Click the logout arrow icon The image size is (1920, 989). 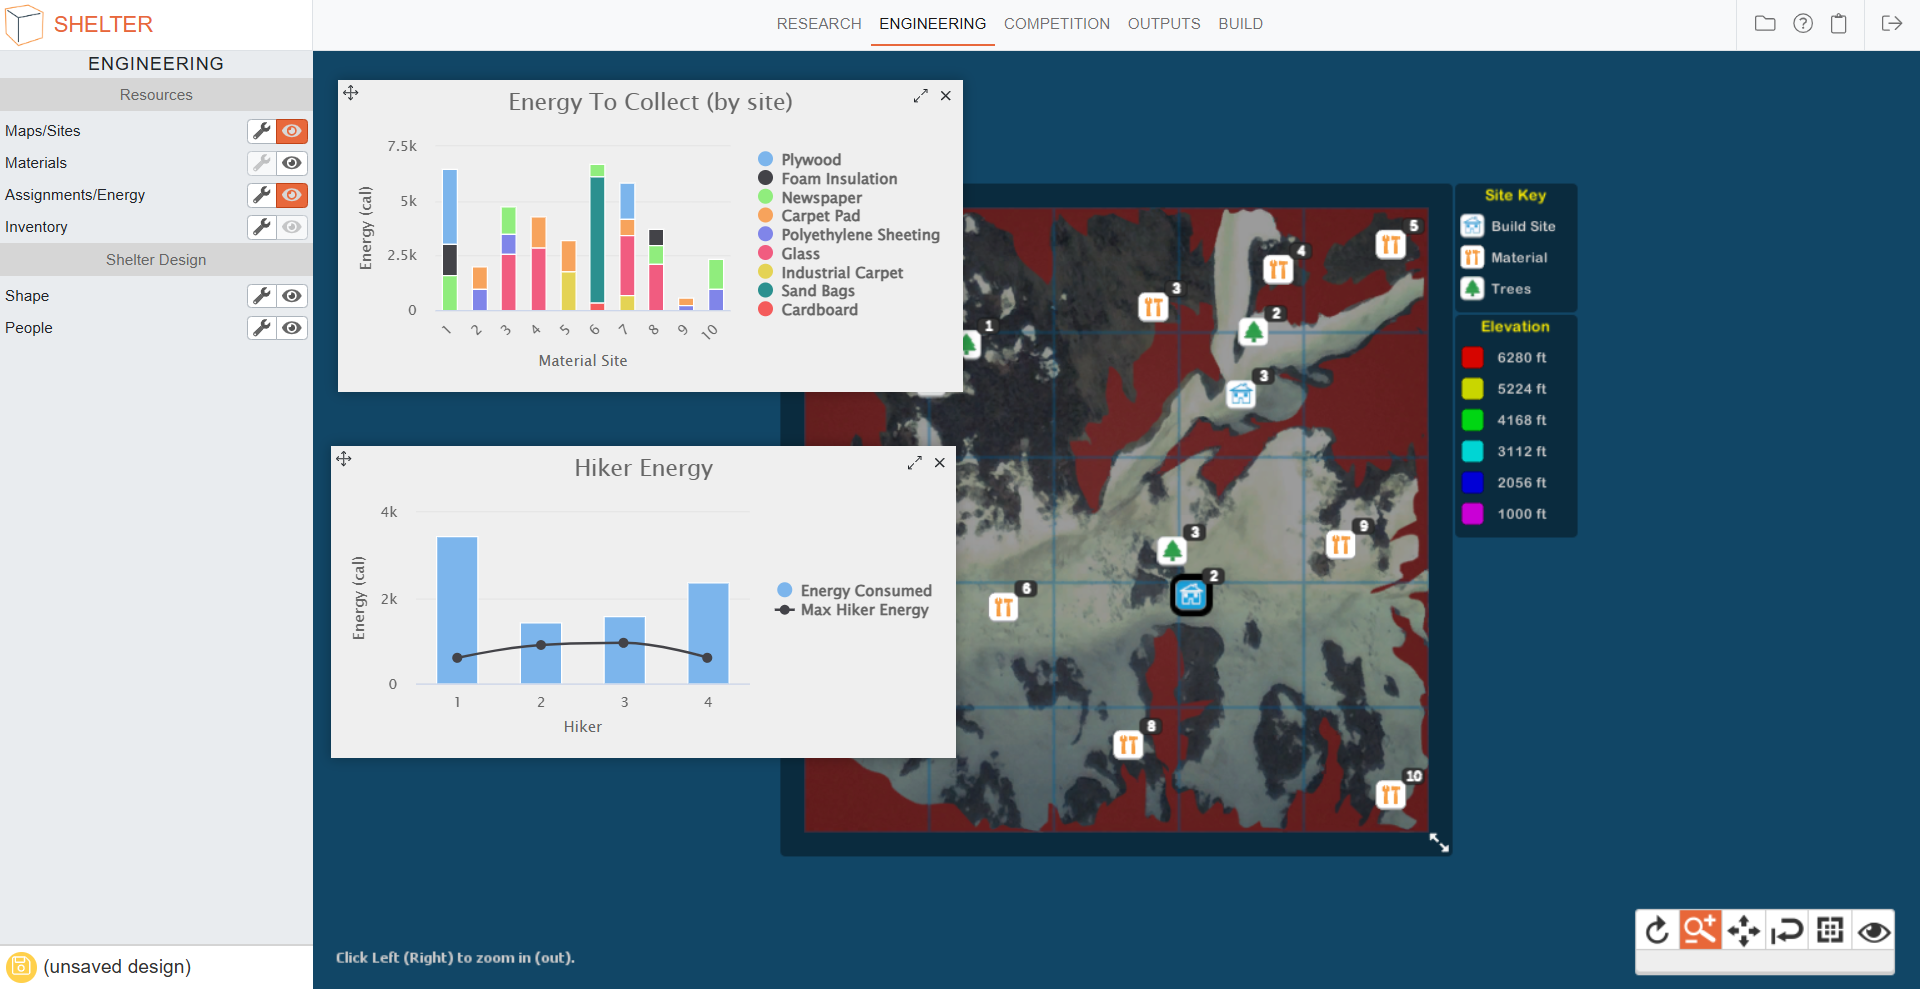coord(1891,24)
